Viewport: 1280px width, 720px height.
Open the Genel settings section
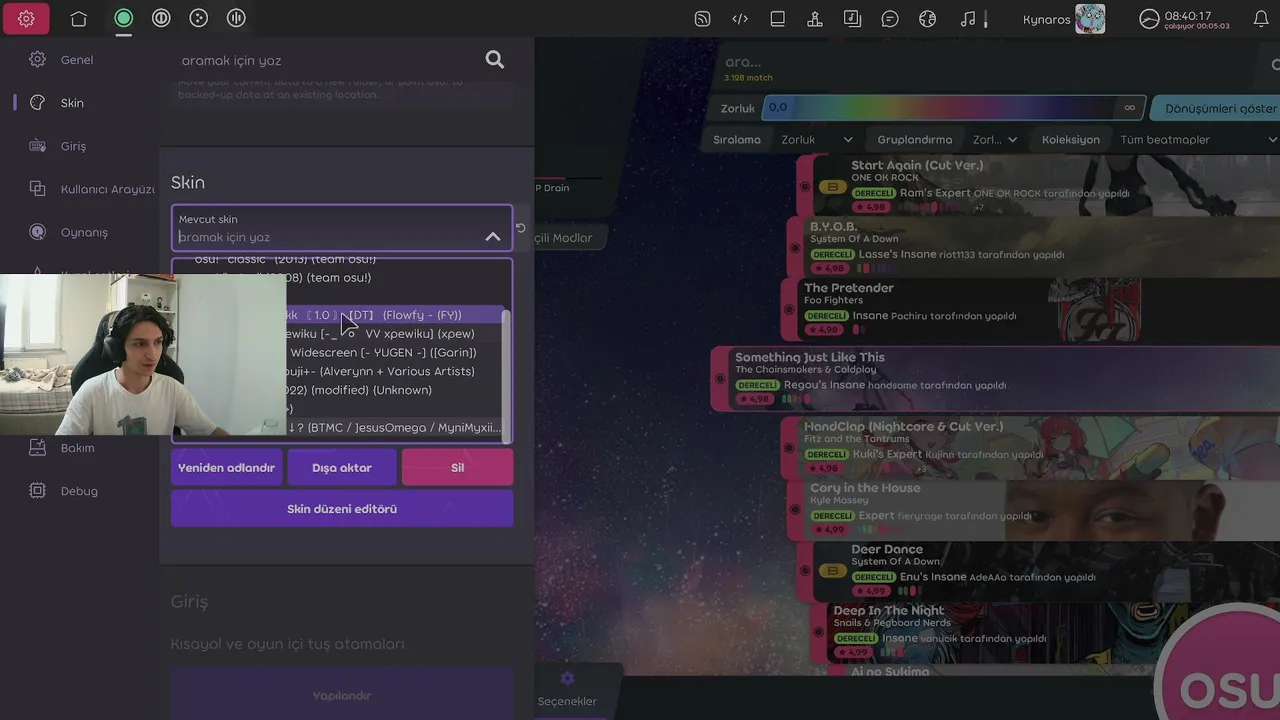coord(77,60)
